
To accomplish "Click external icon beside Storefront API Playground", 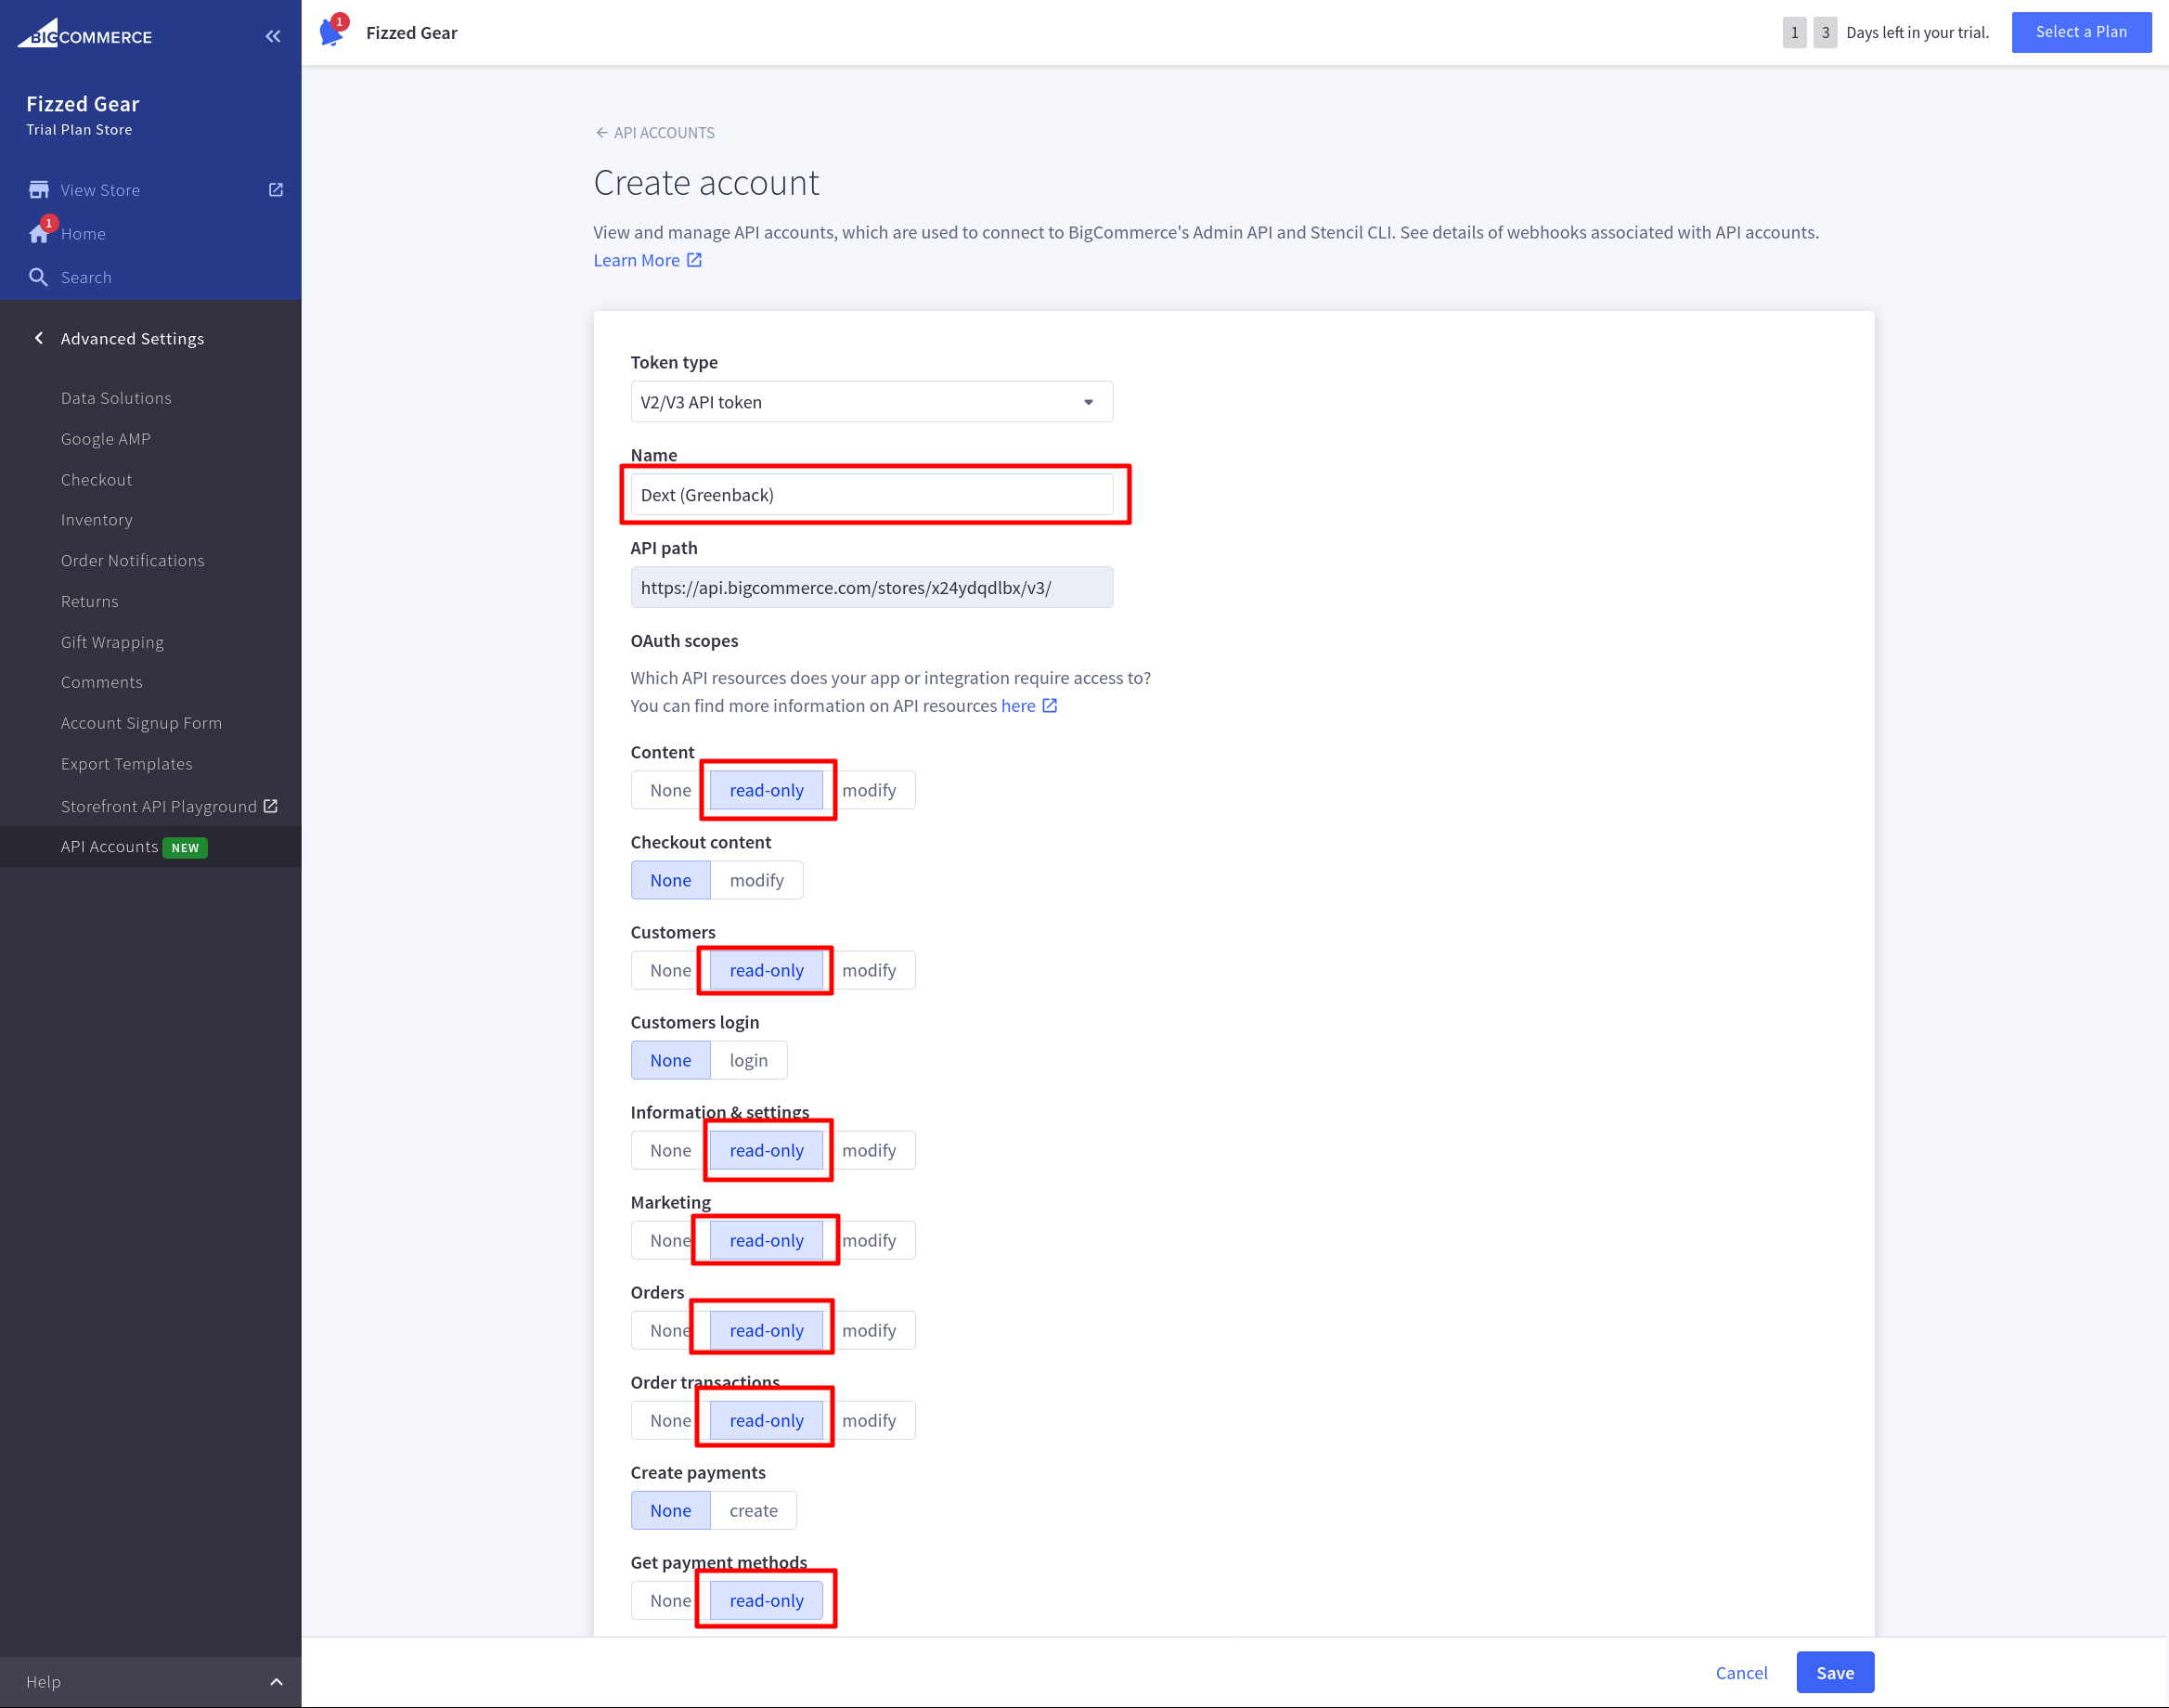I will point(271,806).
